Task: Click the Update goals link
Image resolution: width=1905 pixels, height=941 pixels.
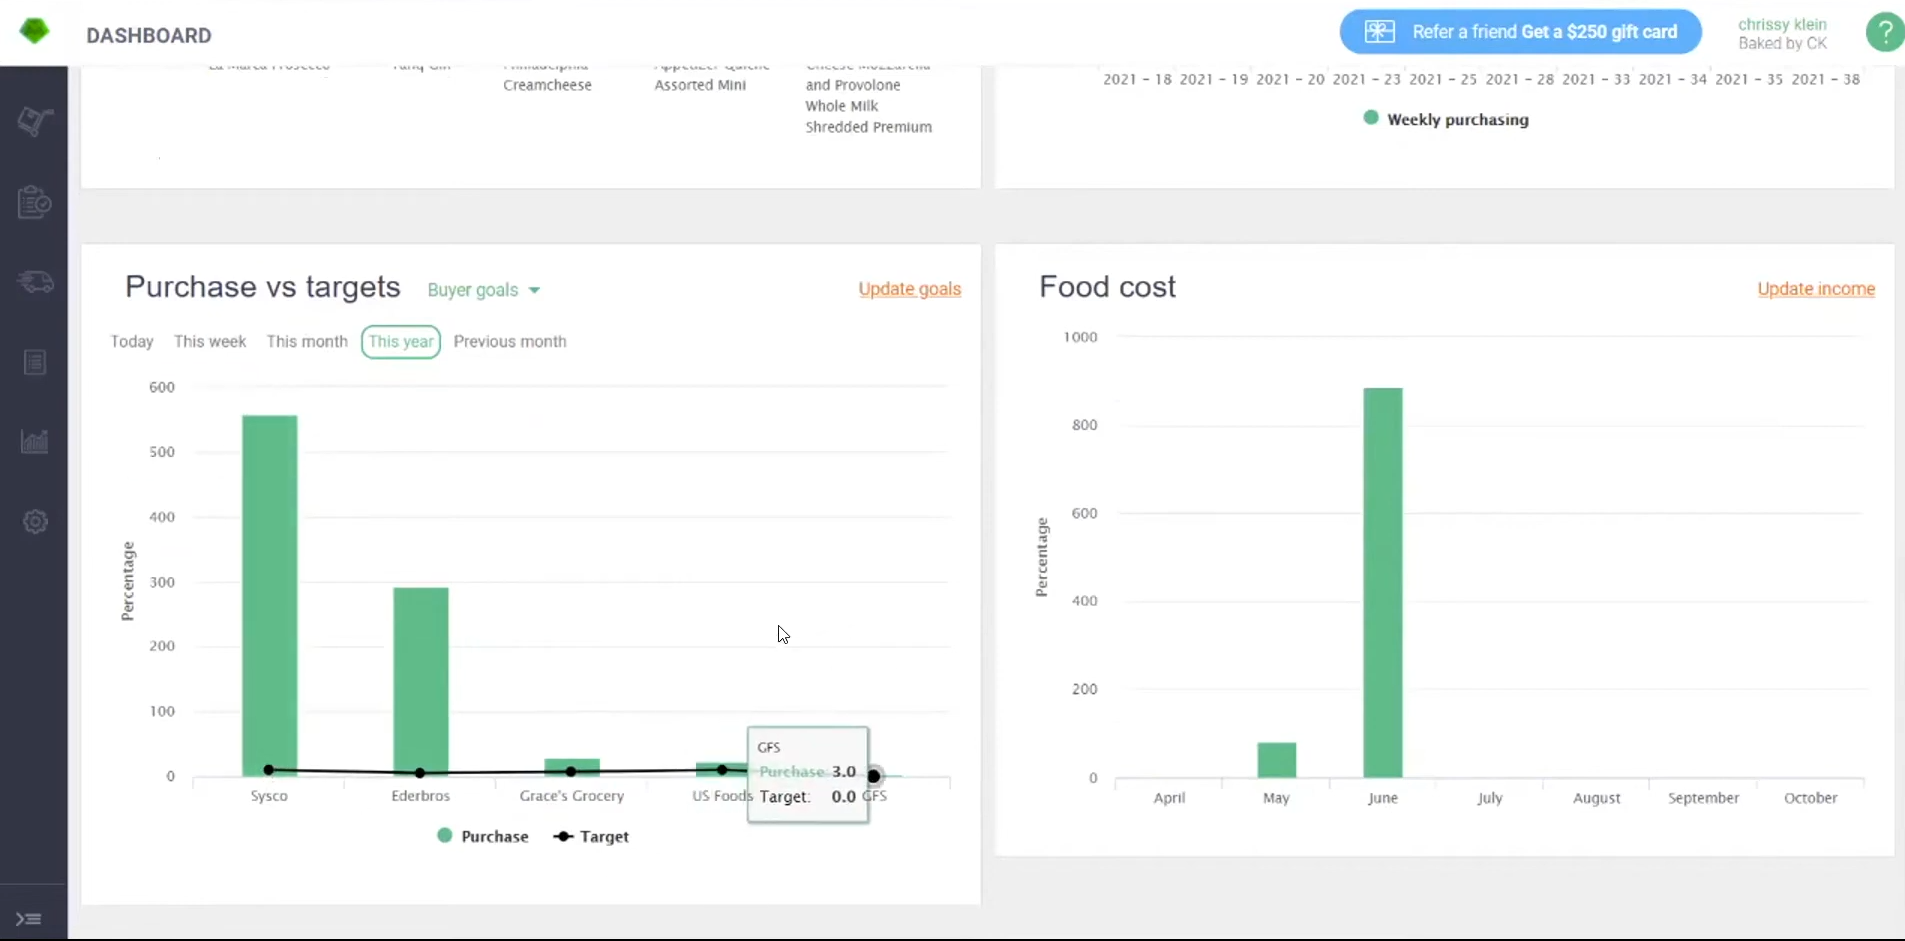Action: click(x=909, y=289)
